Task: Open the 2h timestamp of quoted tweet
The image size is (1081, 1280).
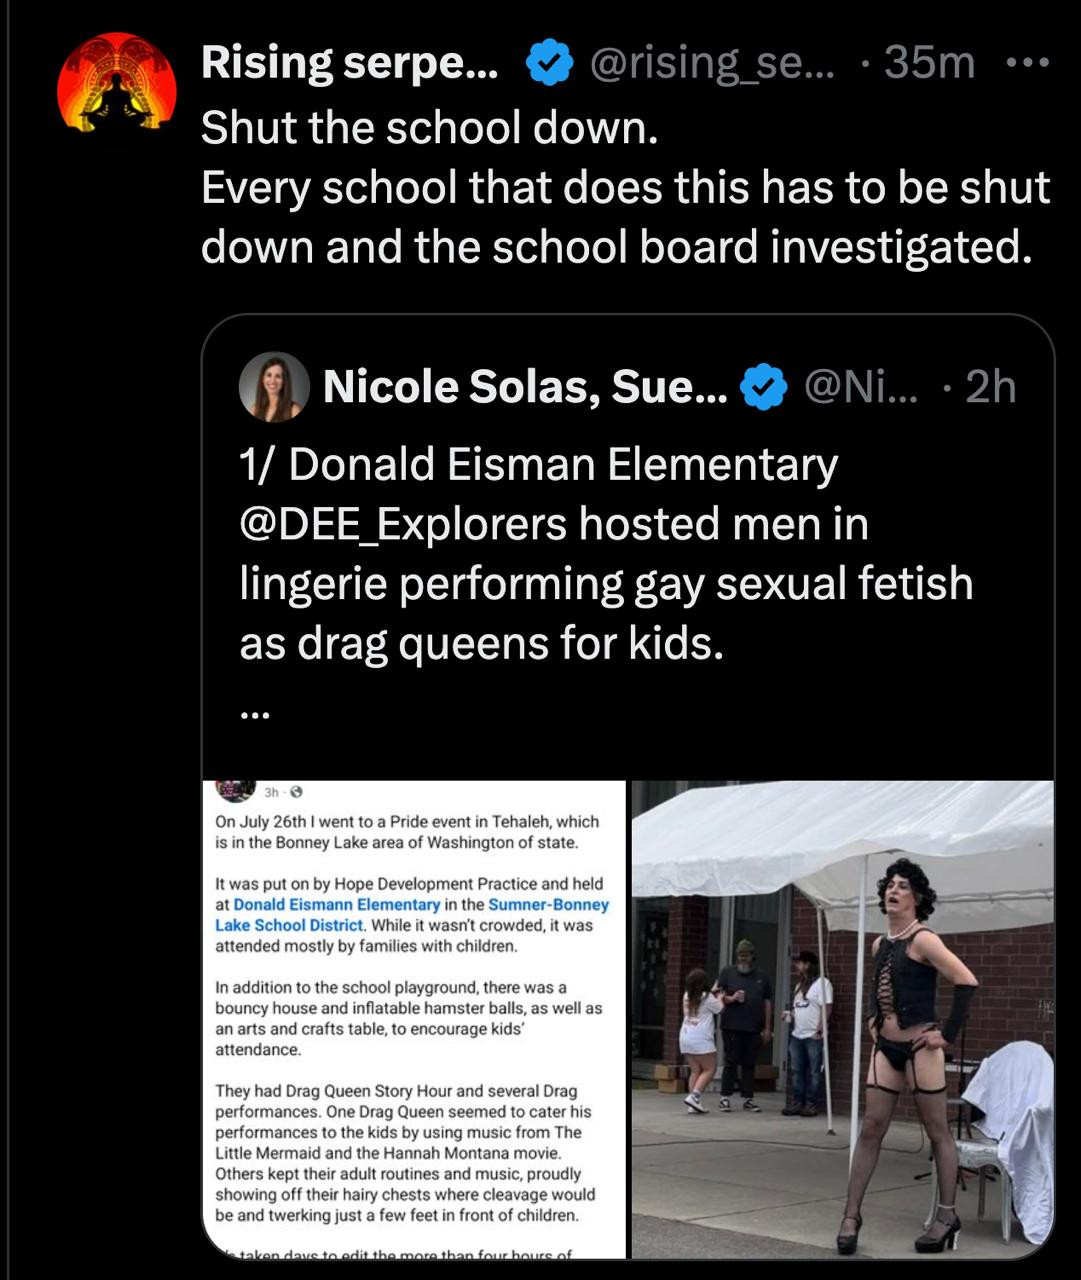Action: pos(990,387)
